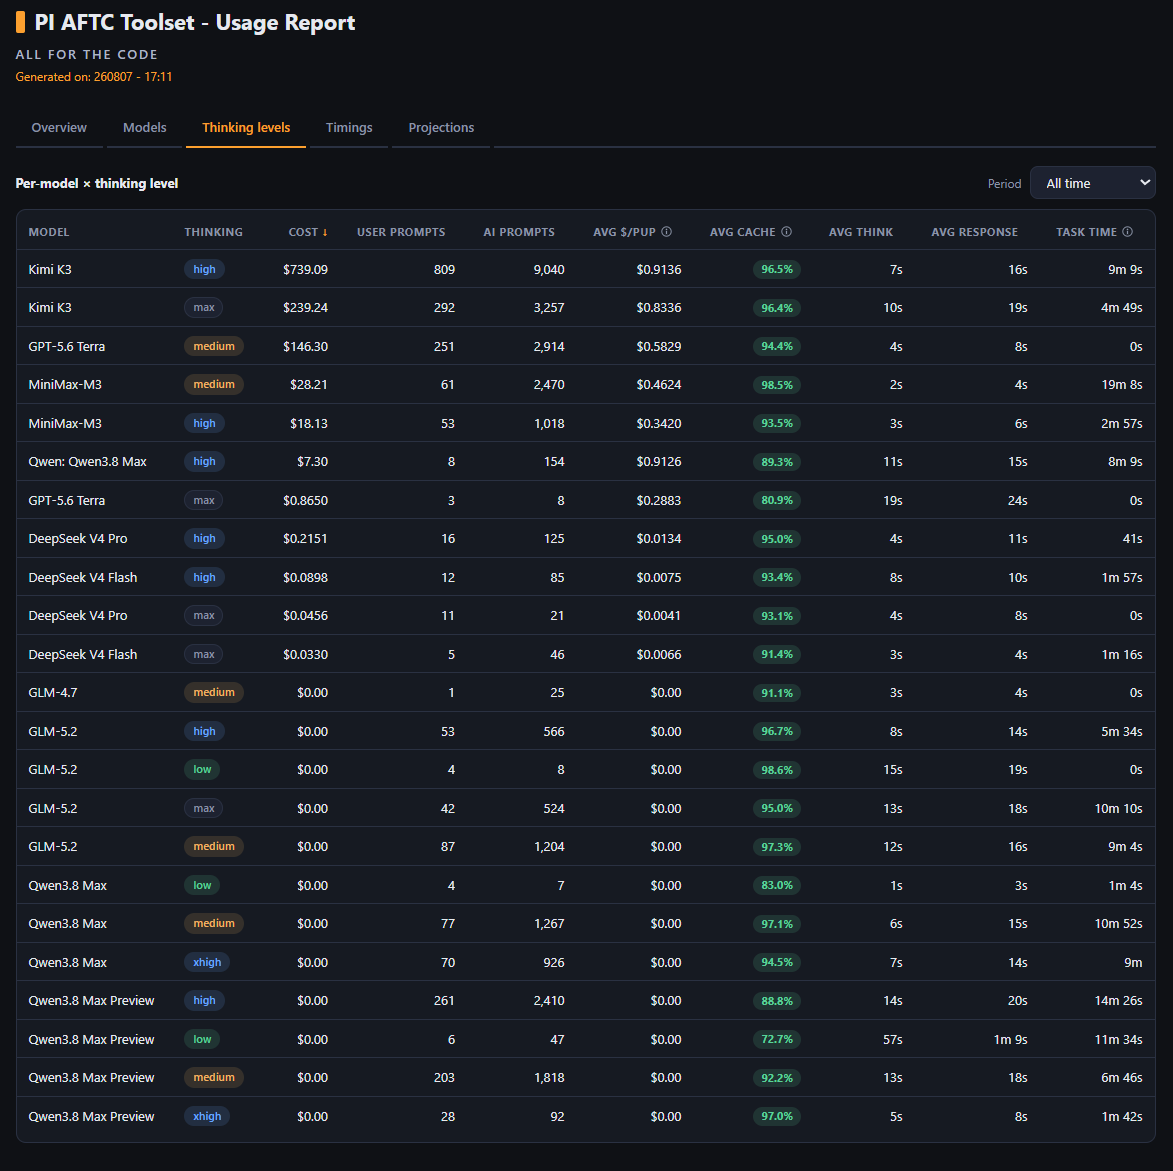The height and width of the screenshot is (1171, 1173).
Task: Sort by the MODEL column header
Action: click(49, 232)
